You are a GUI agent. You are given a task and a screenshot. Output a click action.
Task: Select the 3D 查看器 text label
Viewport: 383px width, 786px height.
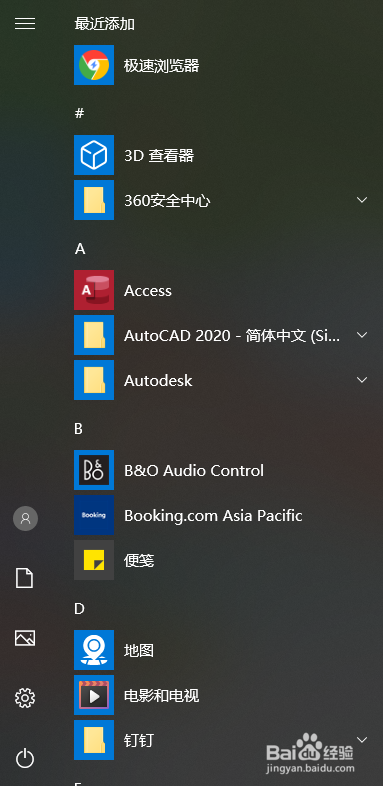click(159, 155)
